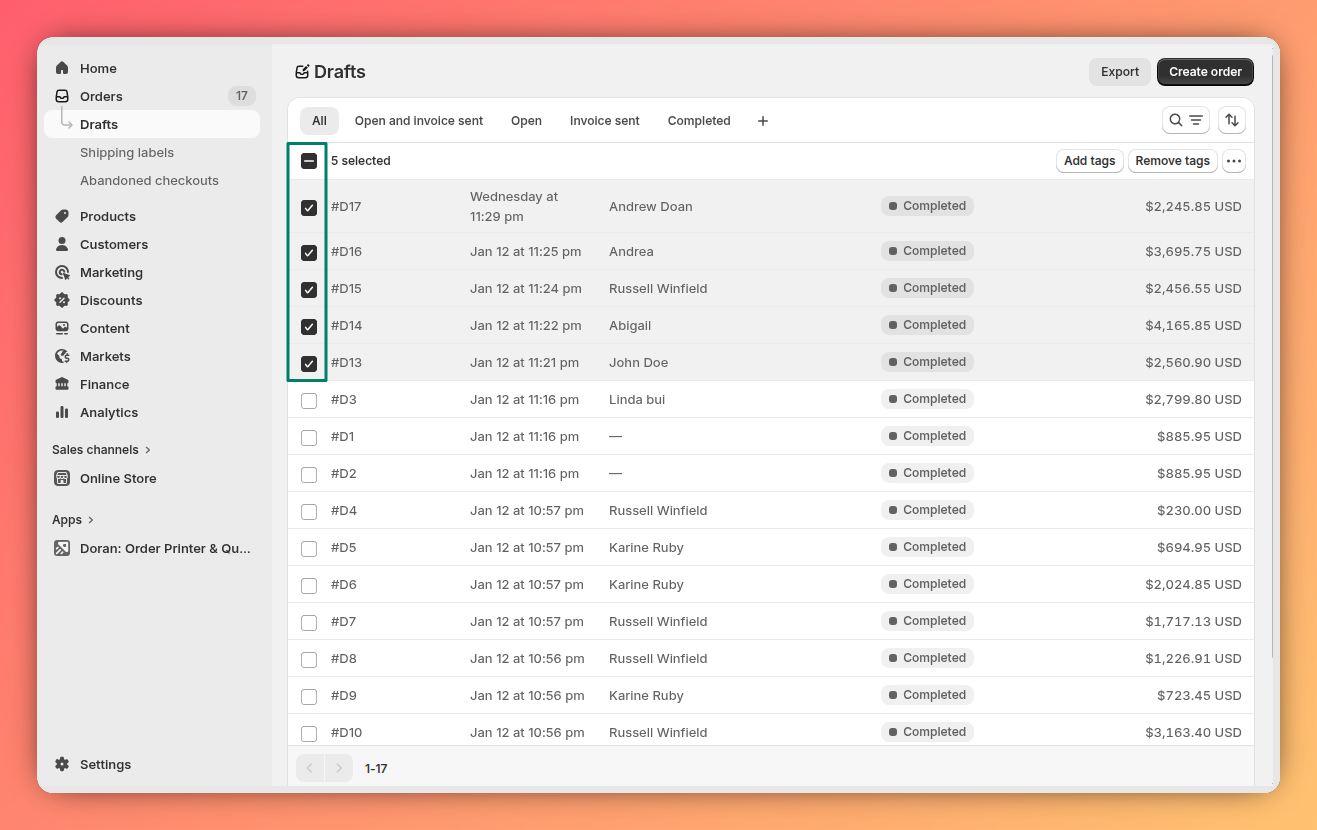Check the #D2 draft checkbox
The image size is (1317, 830).
309,475
